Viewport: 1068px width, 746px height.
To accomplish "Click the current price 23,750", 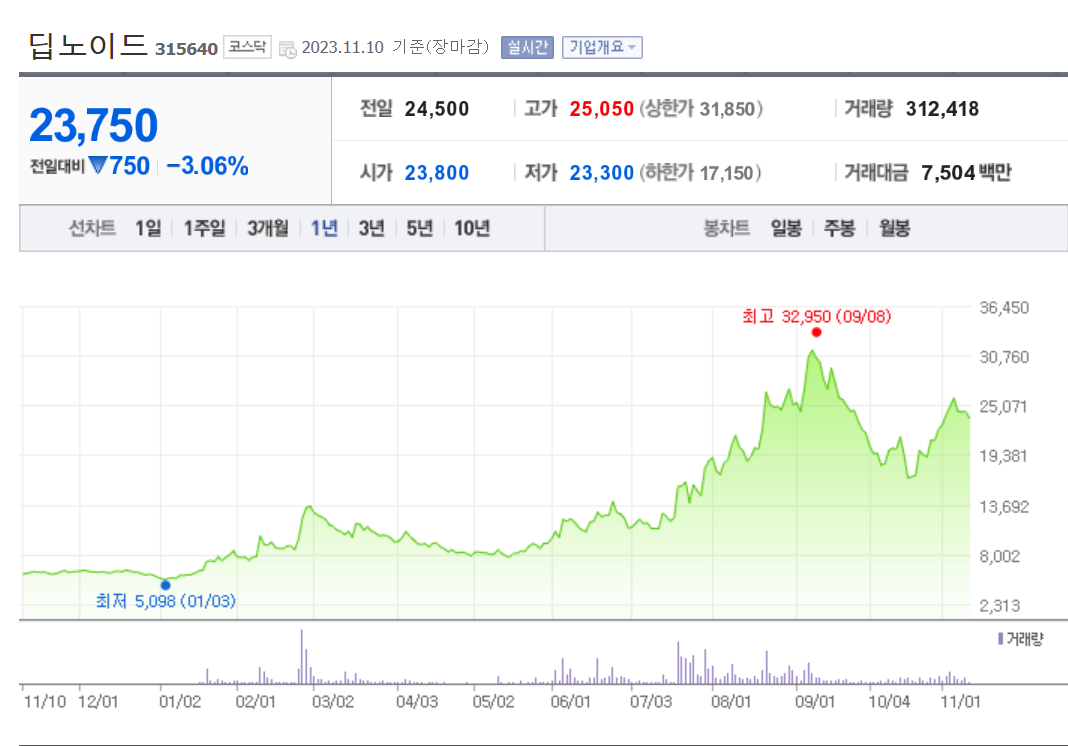I will 93,125.
